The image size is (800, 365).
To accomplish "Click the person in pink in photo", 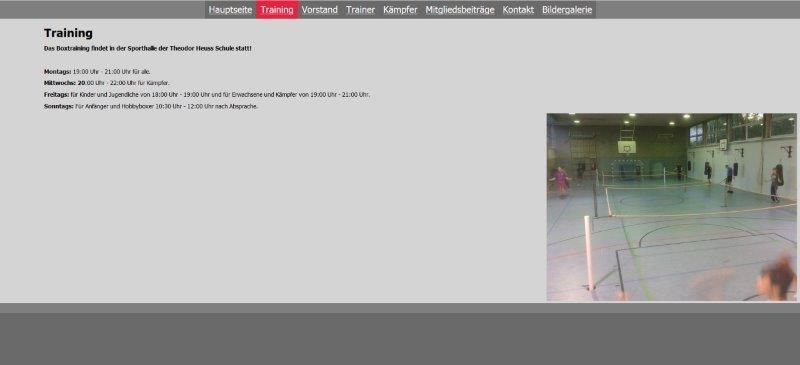I will (x=561, y=181).
